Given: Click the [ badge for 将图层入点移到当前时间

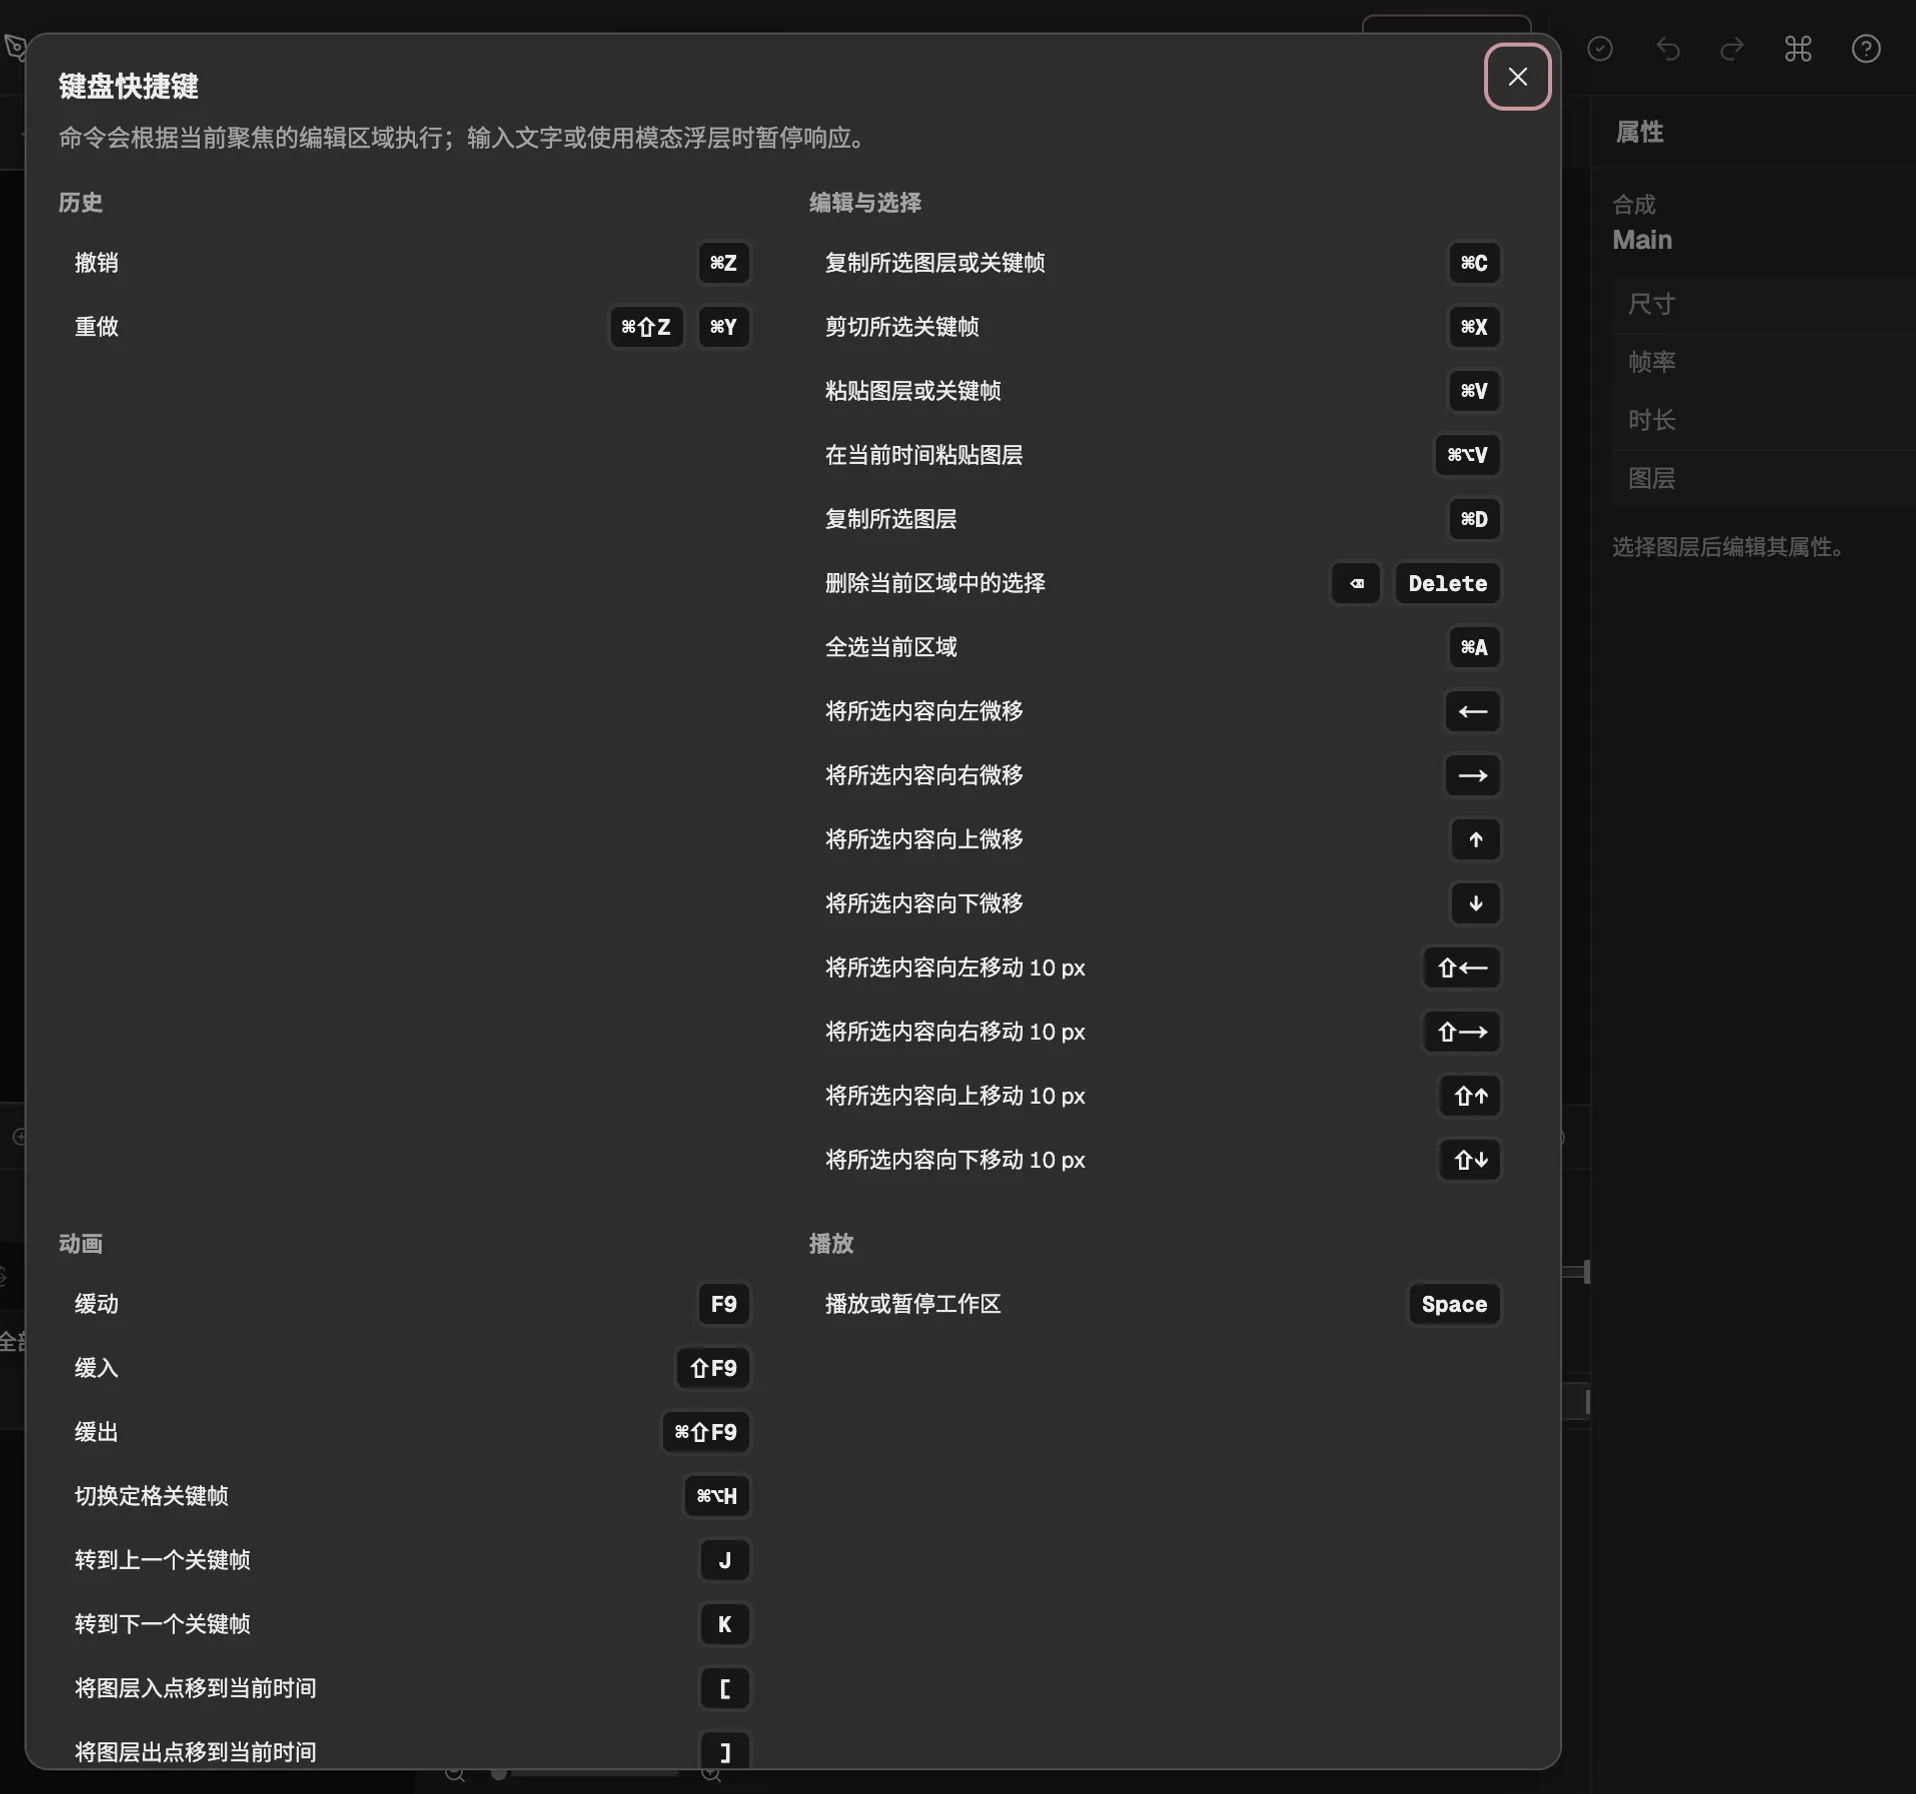Looking at the screenshot, I should click(x=724, y=1688).
